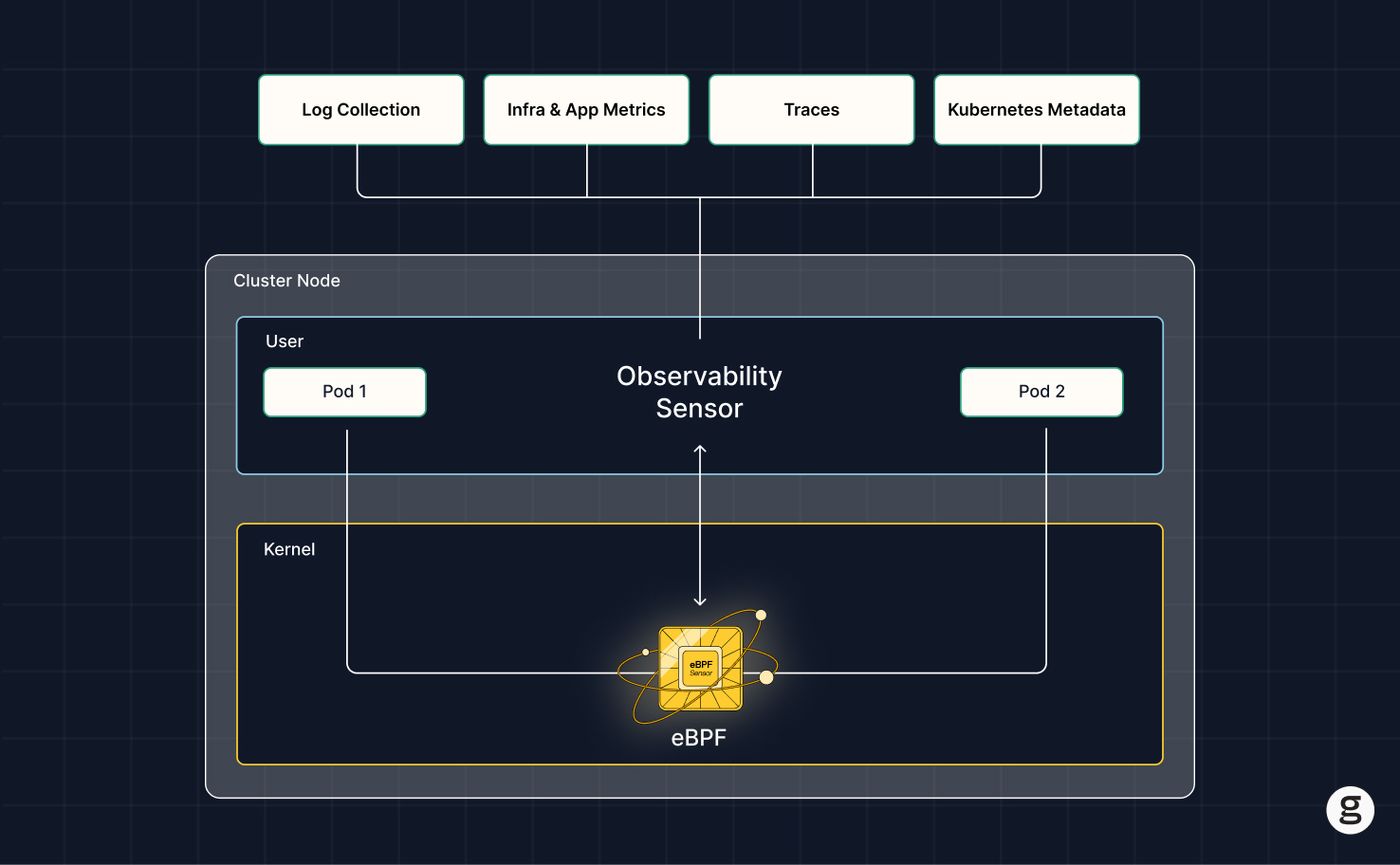This screenshot has height=865, width=1400.
Task: Click the Log Collection box
Action: (361, 110)
